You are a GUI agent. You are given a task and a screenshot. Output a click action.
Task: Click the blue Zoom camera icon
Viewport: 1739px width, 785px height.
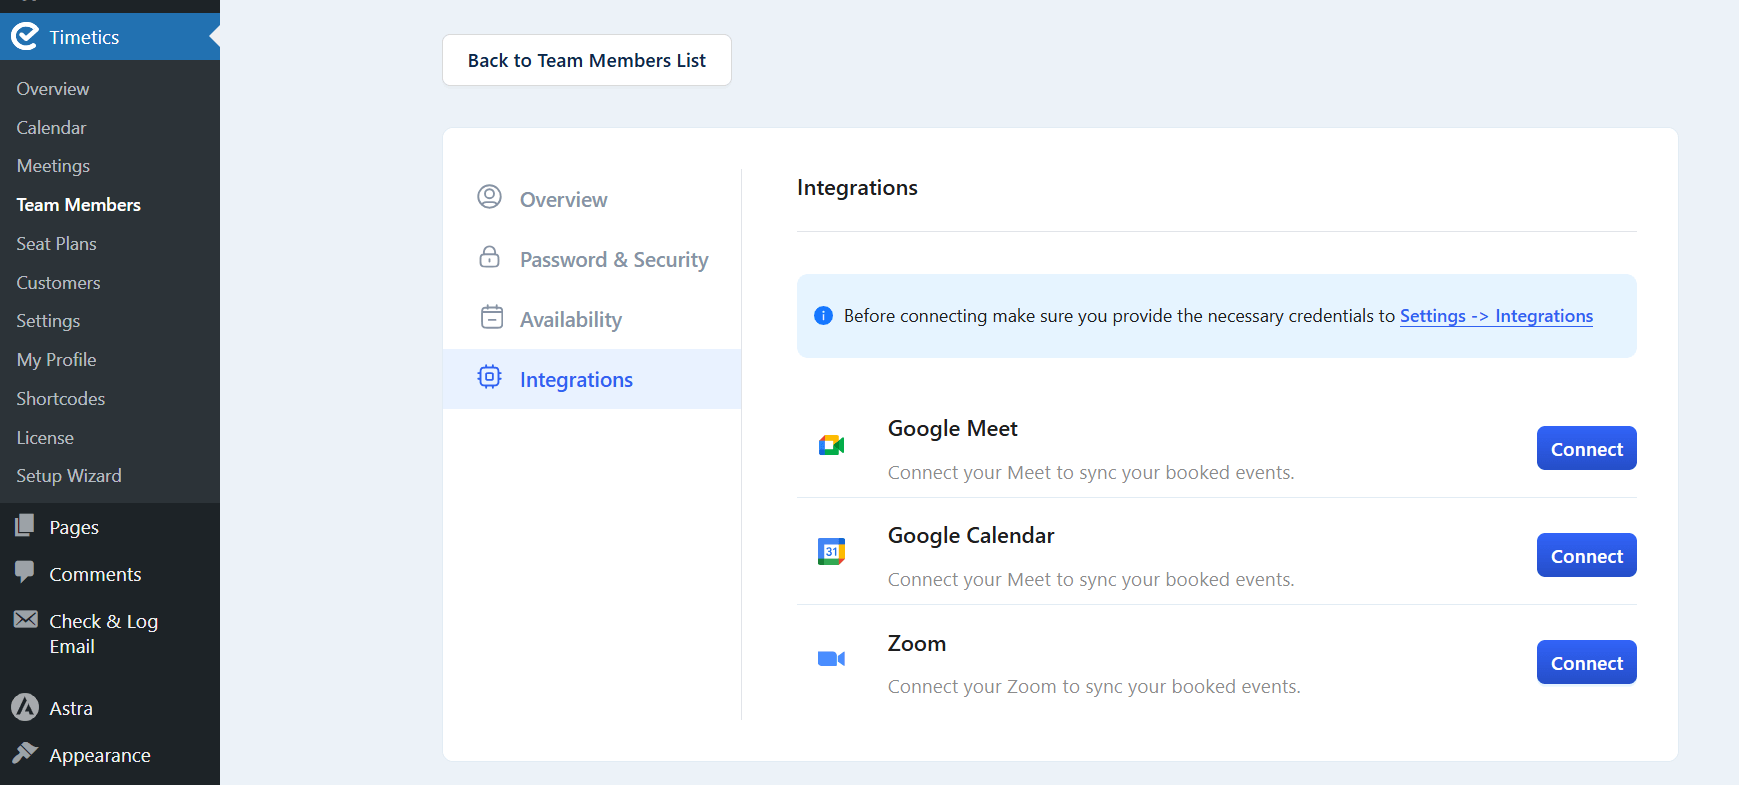tap(831, 657)
